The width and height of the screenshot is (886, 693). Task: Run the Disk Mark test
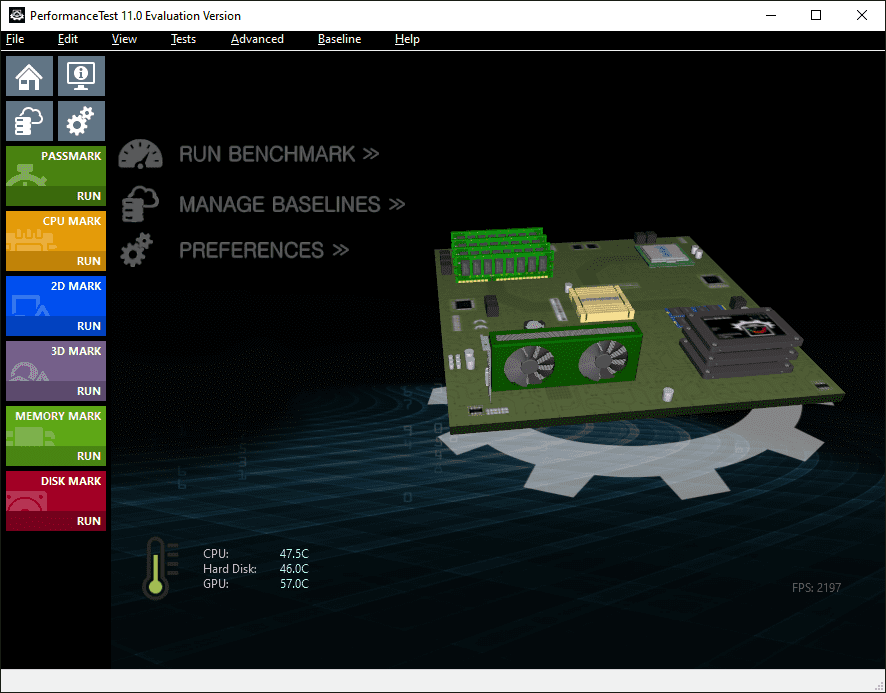[x=56, y=521]
